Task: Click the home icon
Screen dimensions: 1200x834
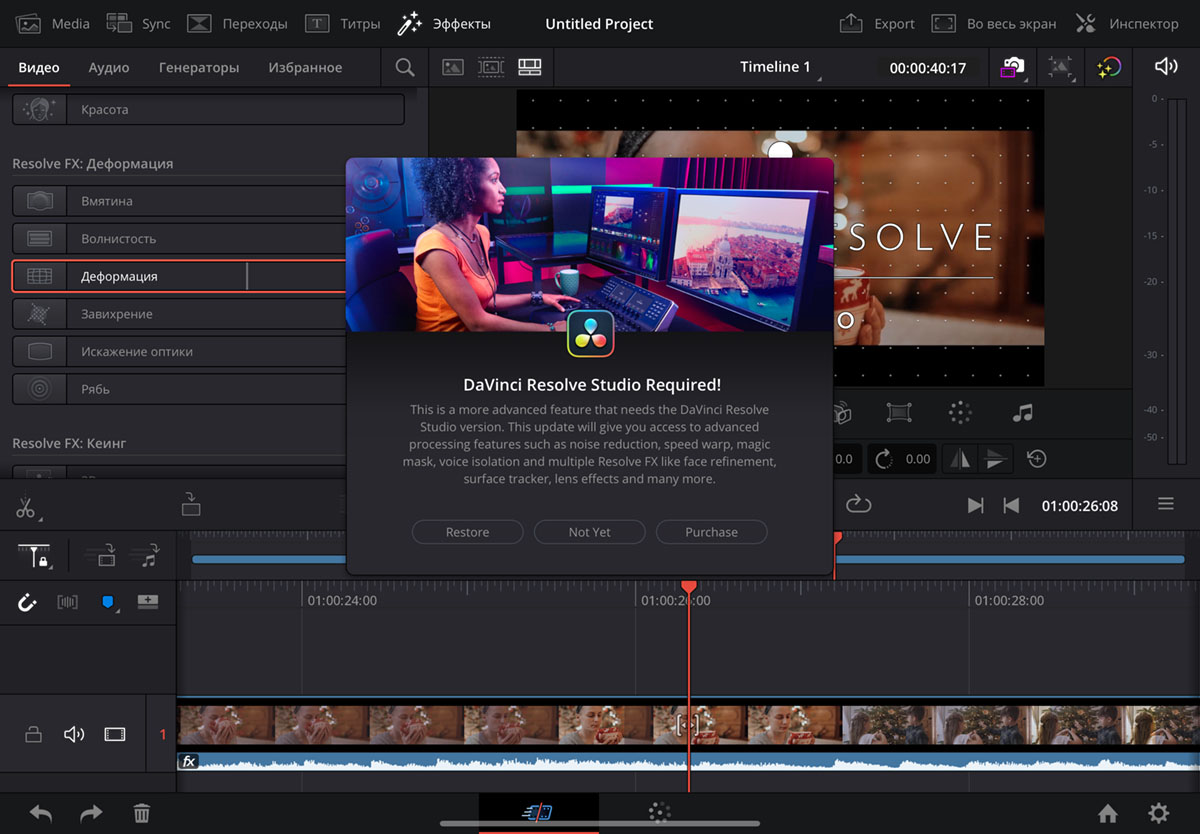Action: [x=1108, y=813]
